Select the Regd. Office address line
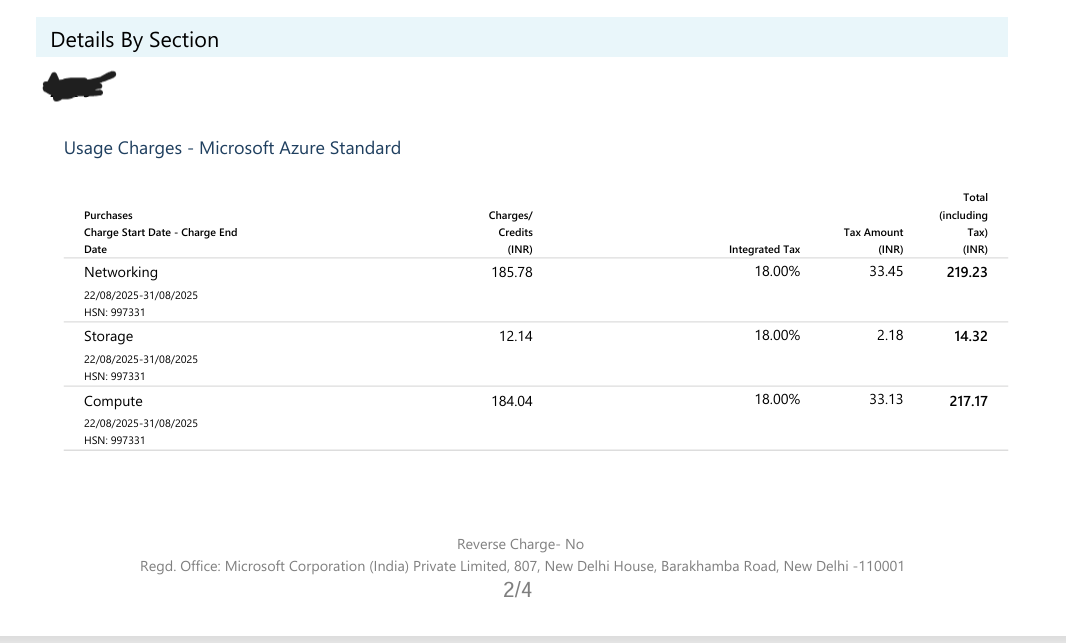Screen dimensions: 1066x643 522,566
